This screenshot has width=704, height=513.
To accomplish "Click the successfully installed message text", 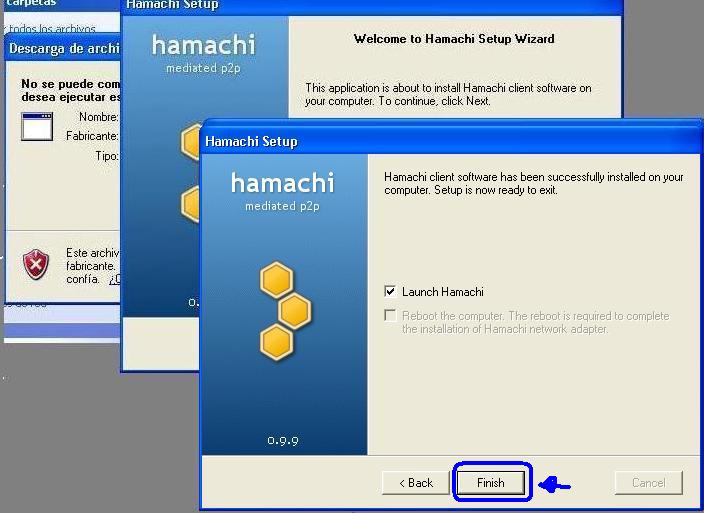I will click(534, 183).
